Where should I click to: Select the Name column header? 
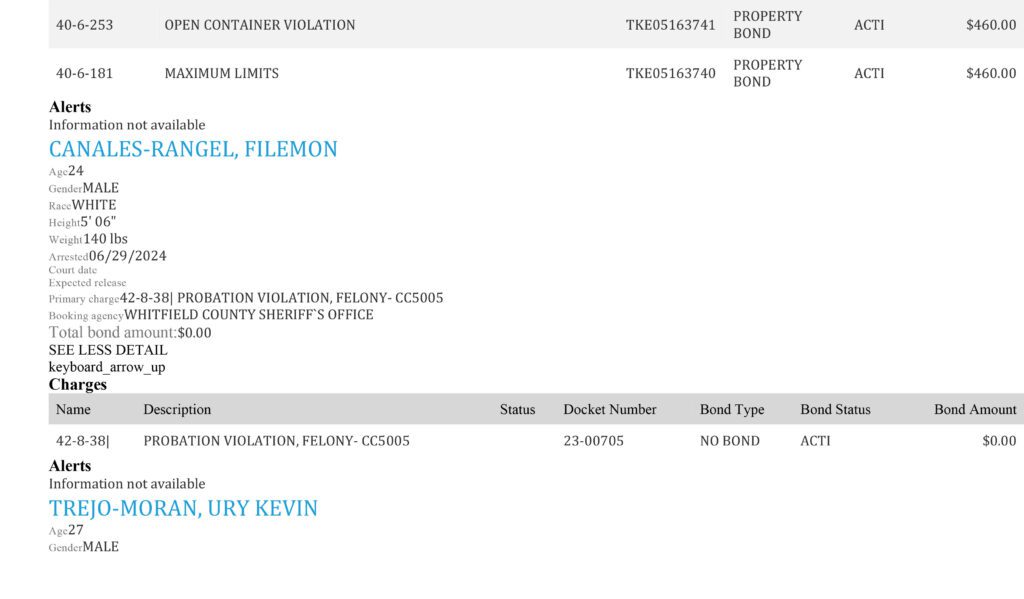point(73,410)
